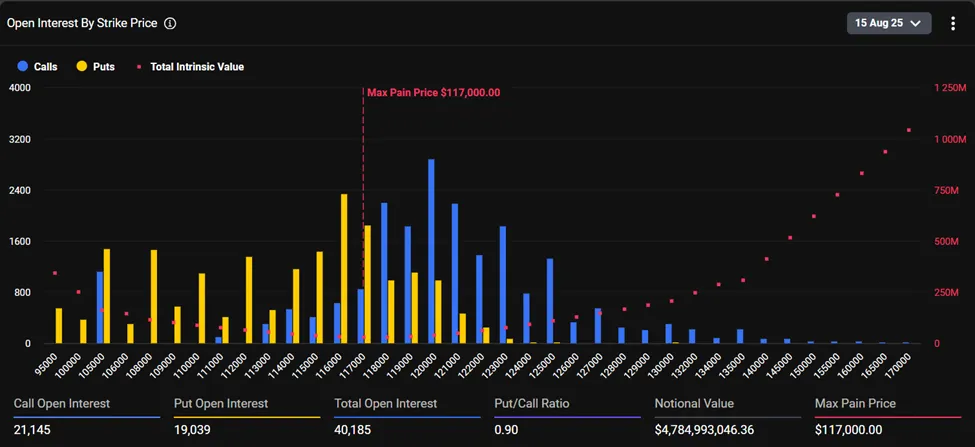Click the intrinsic value dot above strike 170000
The height and width of the screenshot is (447, 975).
(908, 130)
